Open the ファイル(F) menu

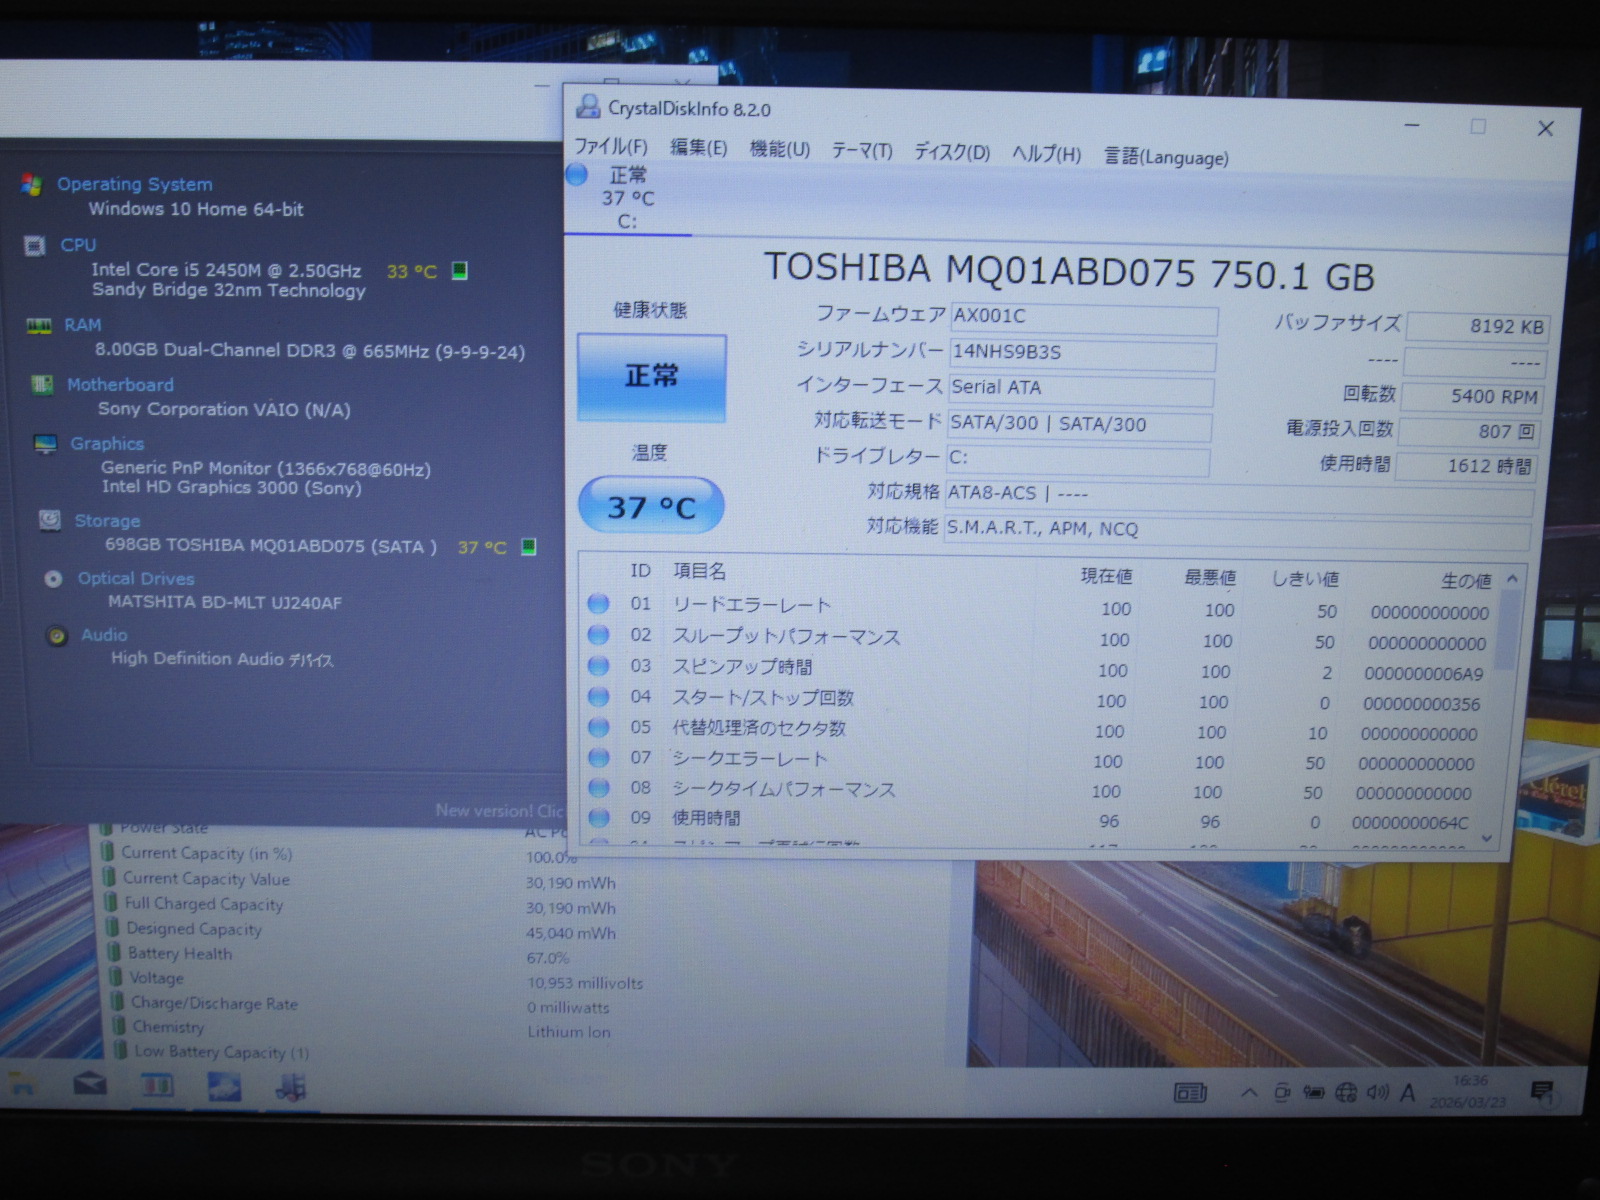611,146
